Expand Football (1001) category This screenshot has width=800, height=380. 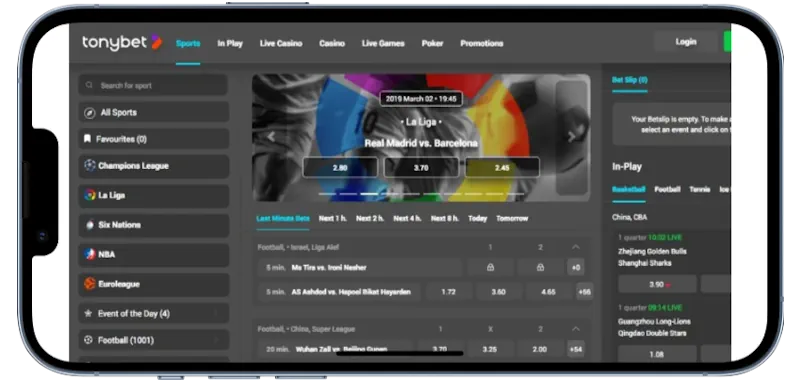tap(153, 340)
